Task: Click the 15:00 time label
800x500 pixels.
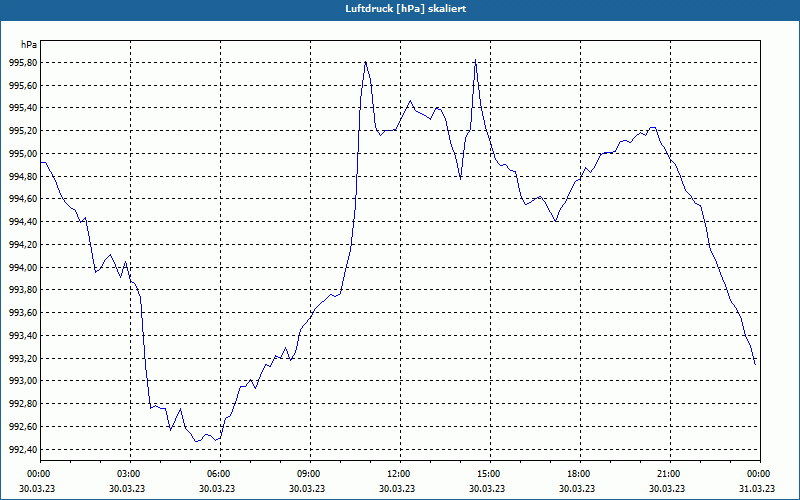Action: (490, 474)
